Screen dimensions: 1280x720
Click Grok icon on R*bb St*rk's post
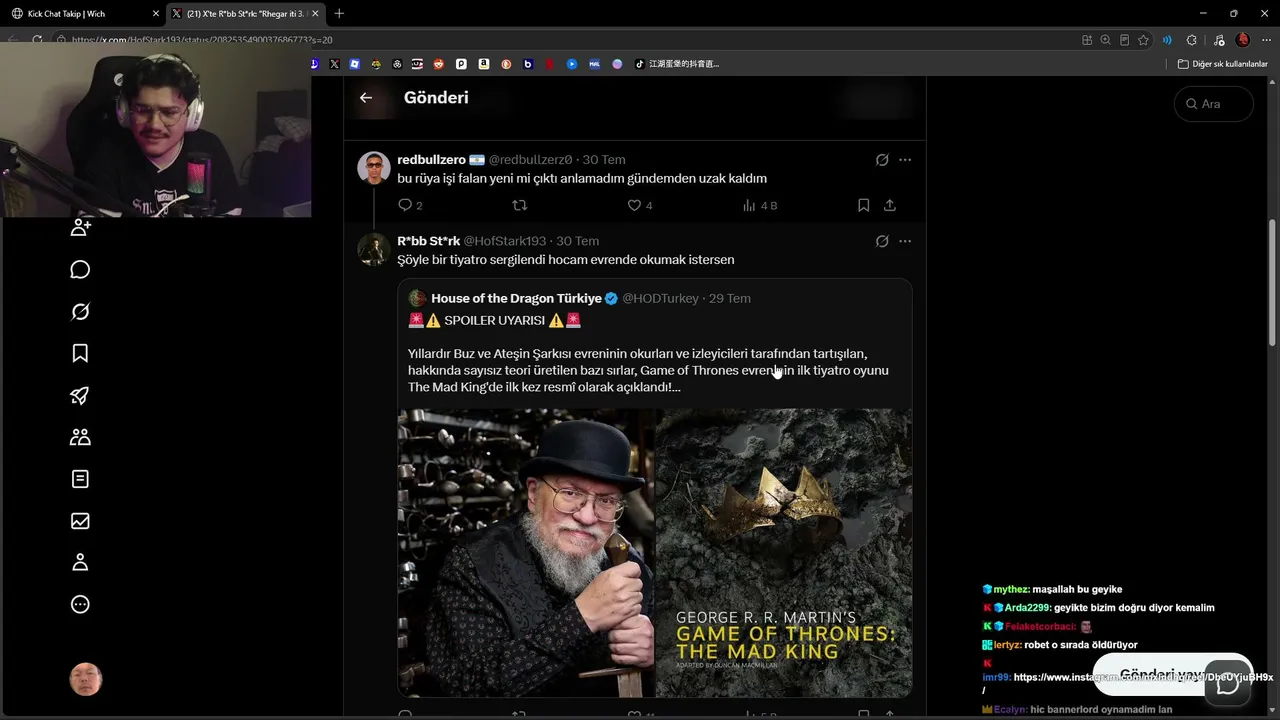click(x=882, y=241)
